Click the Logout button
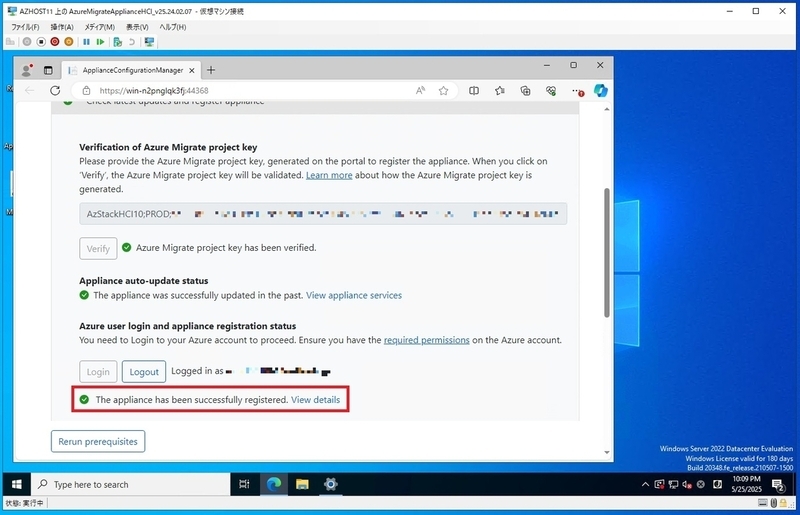This screenshot has width=800, height=515. pos(144,372)
